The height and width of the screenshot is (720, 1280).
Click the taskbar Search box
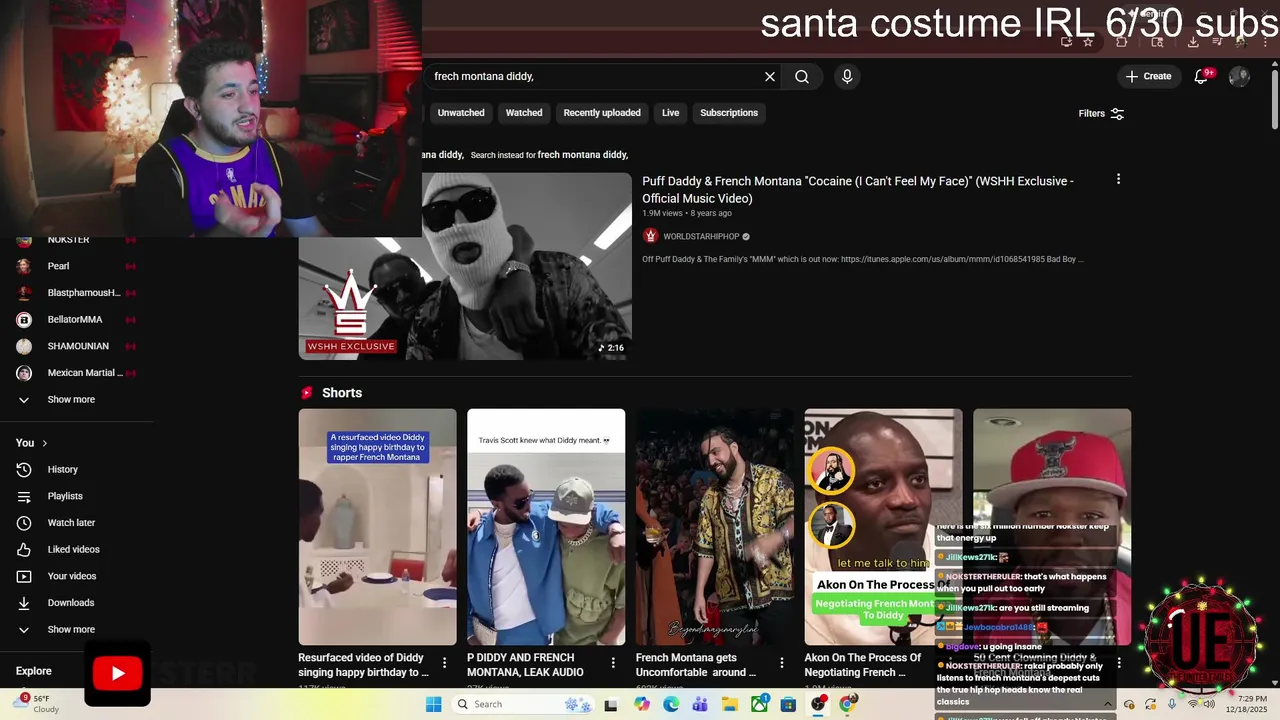pyautogui.click(x=523, y=704)
